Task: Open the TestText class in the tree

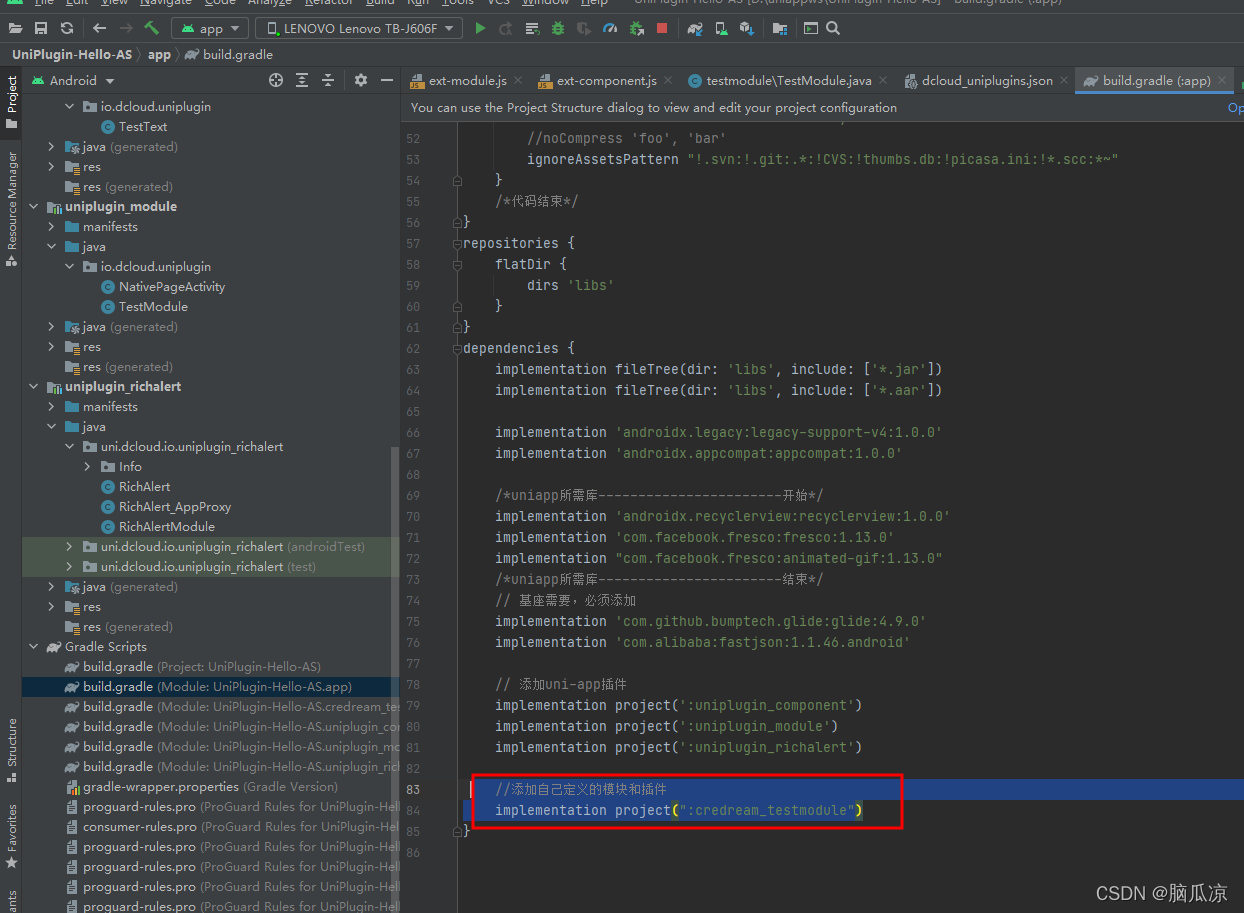Action: click(143, 127)
